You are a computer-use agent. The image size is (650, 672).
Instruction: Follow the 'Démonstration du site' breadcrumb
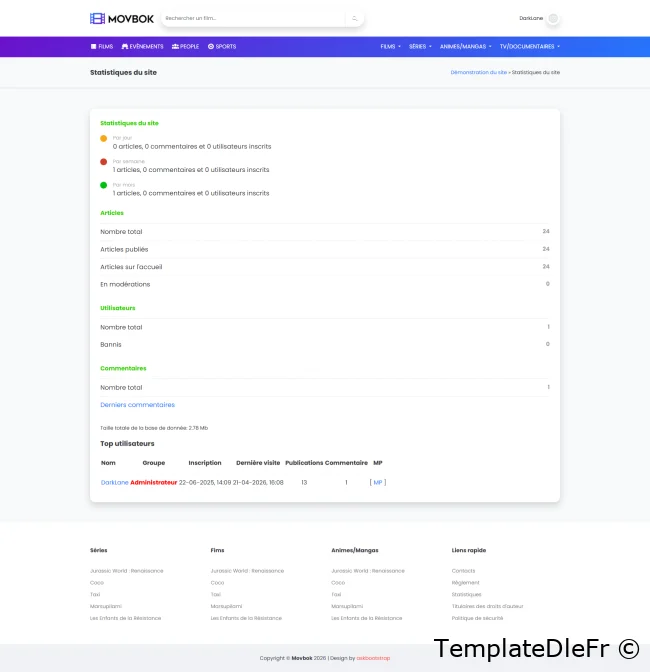point(478,73)
